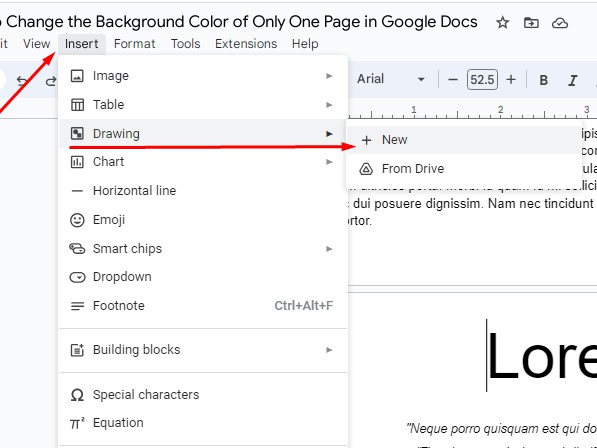This screenshot has width=597, height=448.
Task: Decrease font size with the minus button
Action: [x=453, y=80]
